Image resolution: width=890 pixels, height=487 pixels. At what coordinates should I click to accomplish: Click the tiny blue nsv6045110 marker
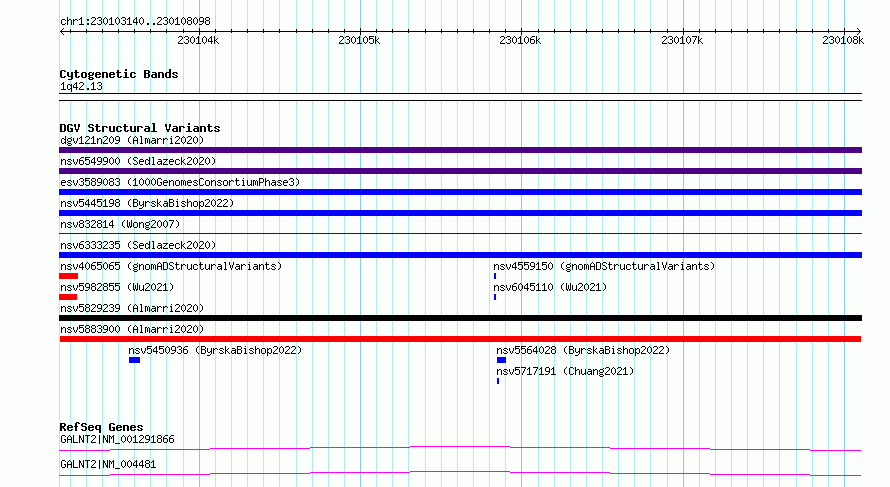click(x=495, y=297)
